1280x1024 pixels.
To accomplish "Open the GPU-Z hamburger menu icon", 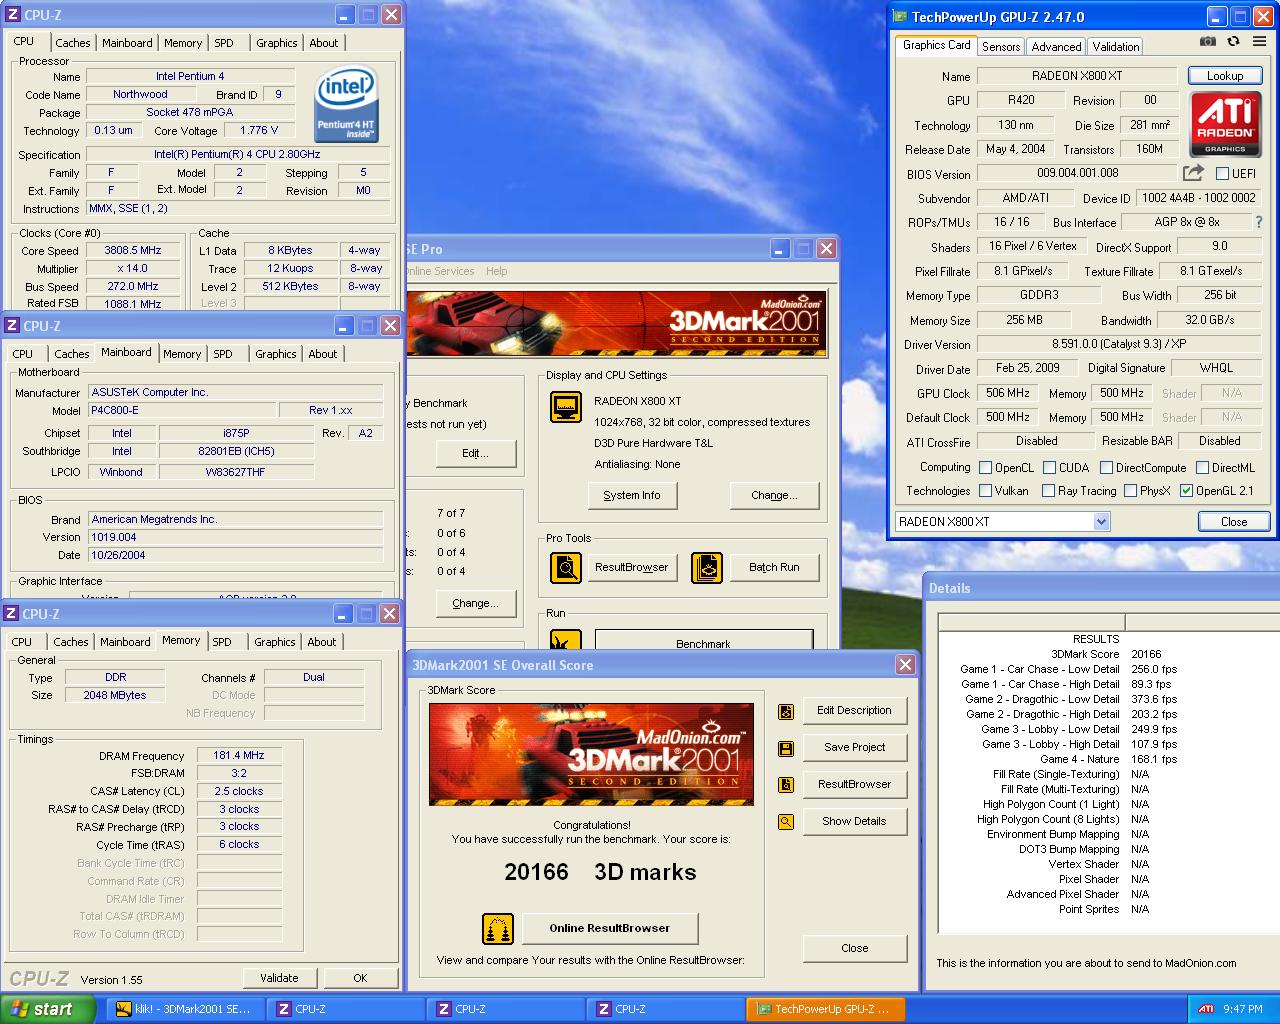I will 1259,42.
